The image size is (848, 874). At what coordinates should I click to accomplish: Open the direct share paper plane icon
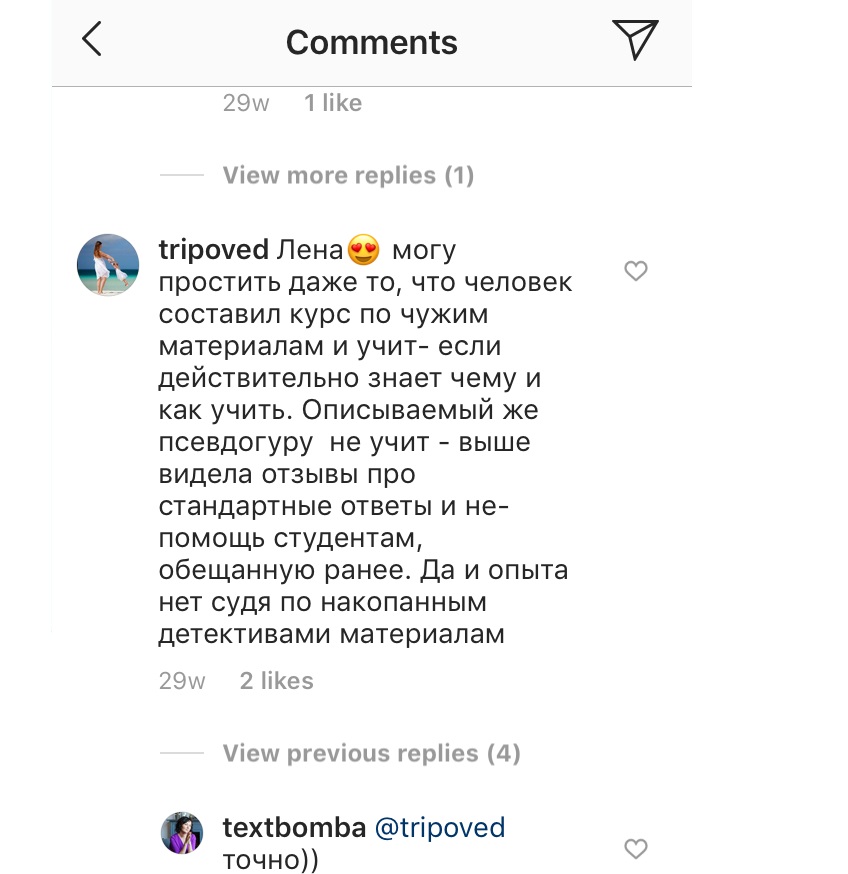pos(634,41)
